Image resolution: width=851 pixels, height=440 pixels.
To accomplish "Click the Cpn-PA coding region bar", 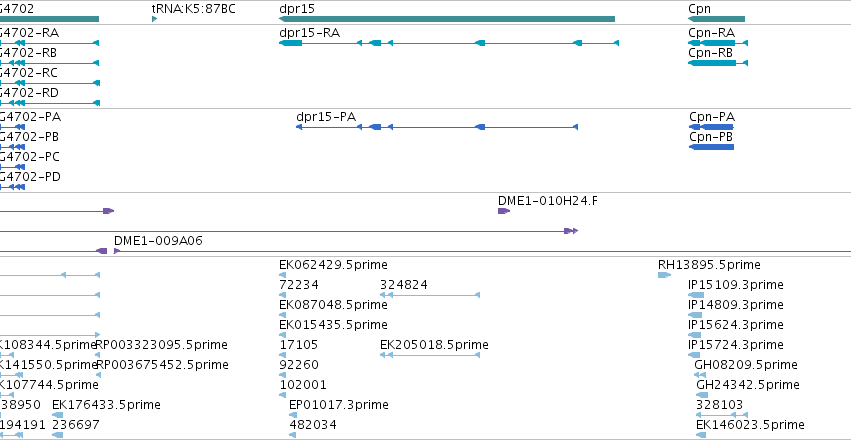I will click(711, 127).
